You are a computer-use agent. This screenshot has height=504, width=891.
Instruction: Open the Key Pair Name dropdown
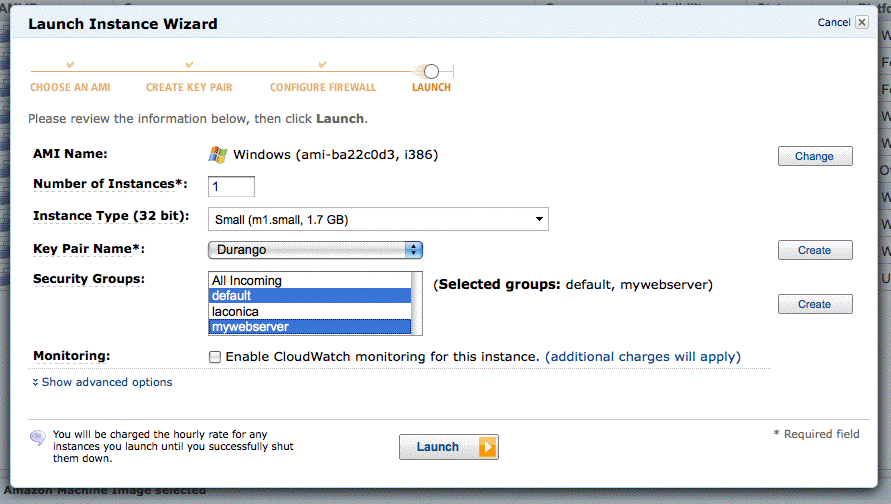pos(315,250)
